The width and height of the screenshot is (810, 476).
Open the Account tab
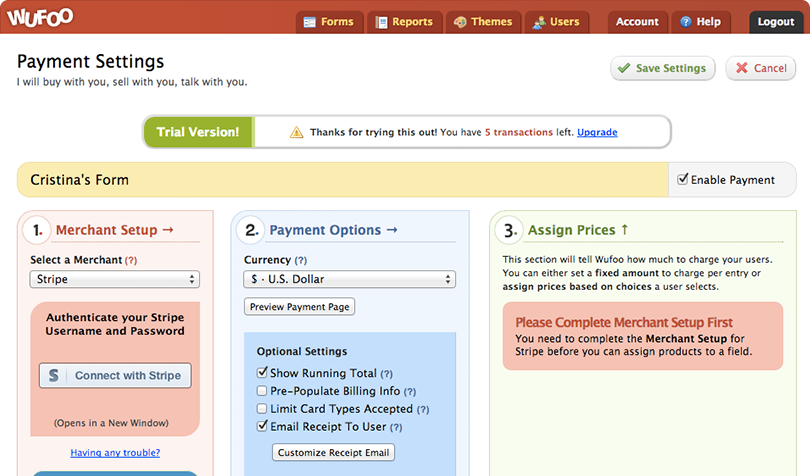(x=637, y=22)
